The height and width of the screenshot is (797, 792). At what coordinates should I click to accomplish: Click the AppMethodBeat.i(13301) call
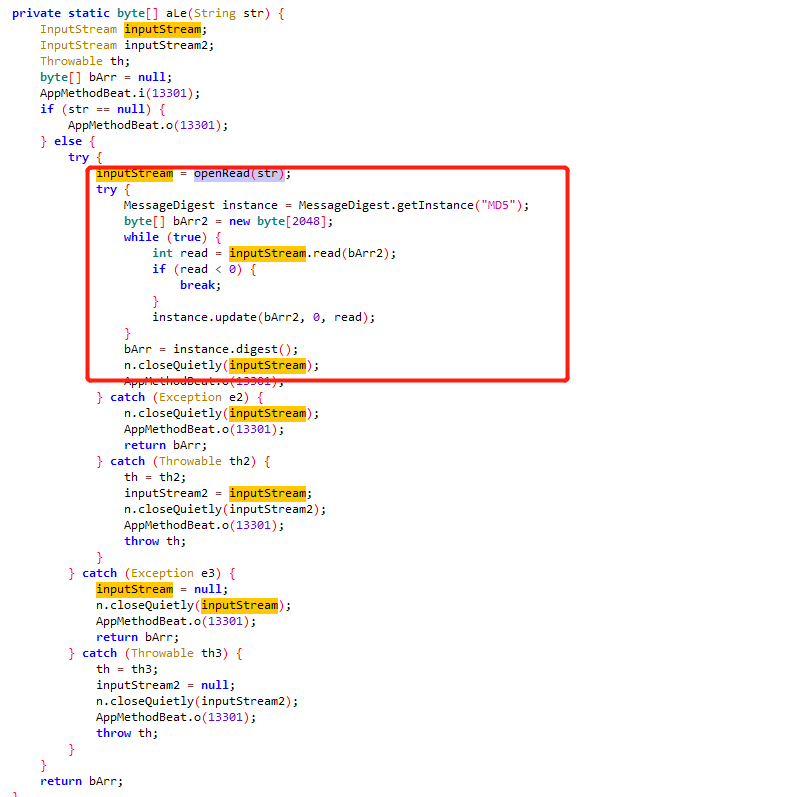pos(119,93)
